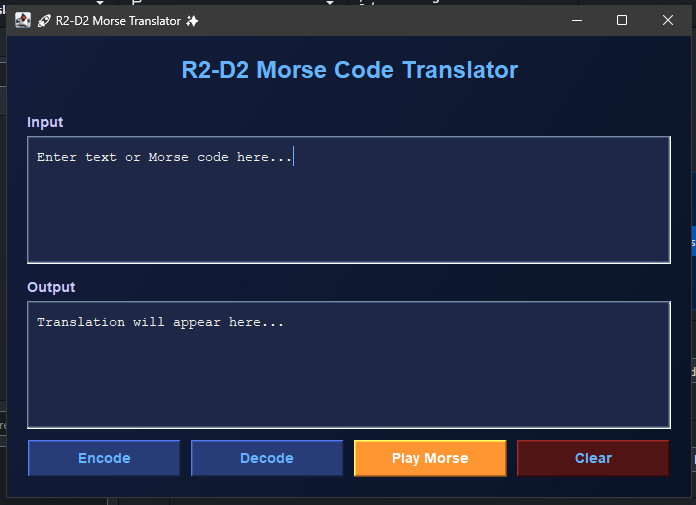This screenshot has width=696, height=505.
Task: Focus the Input text area
Action: 349,200
